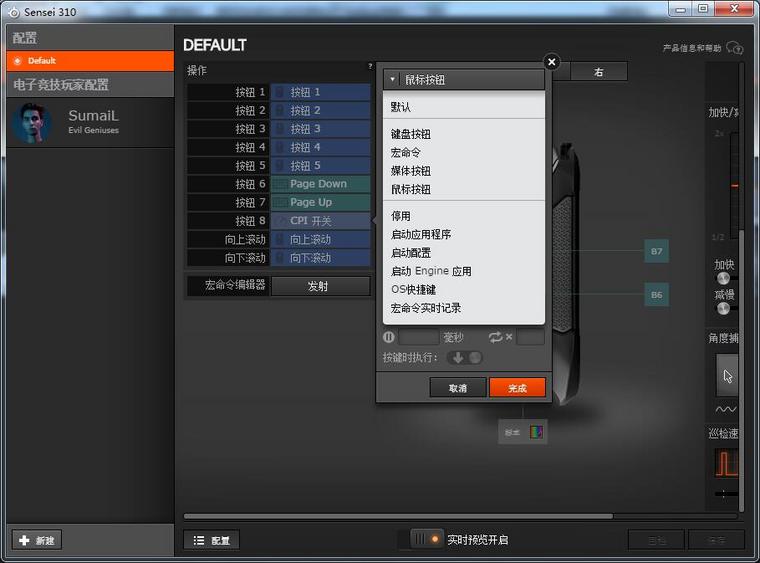Screen dimensions: 760x563
Task: Open action for 按钮 1
Action: [320, 92]
